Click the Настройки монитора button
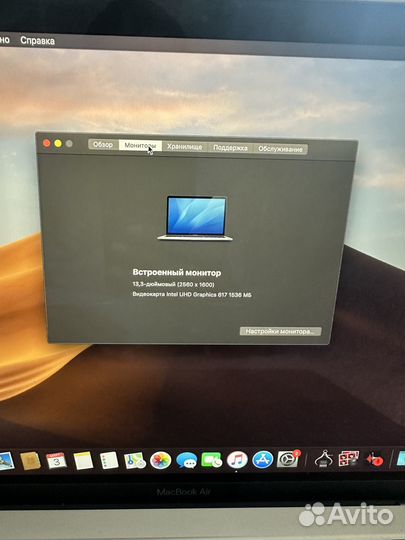 point(280,331)
